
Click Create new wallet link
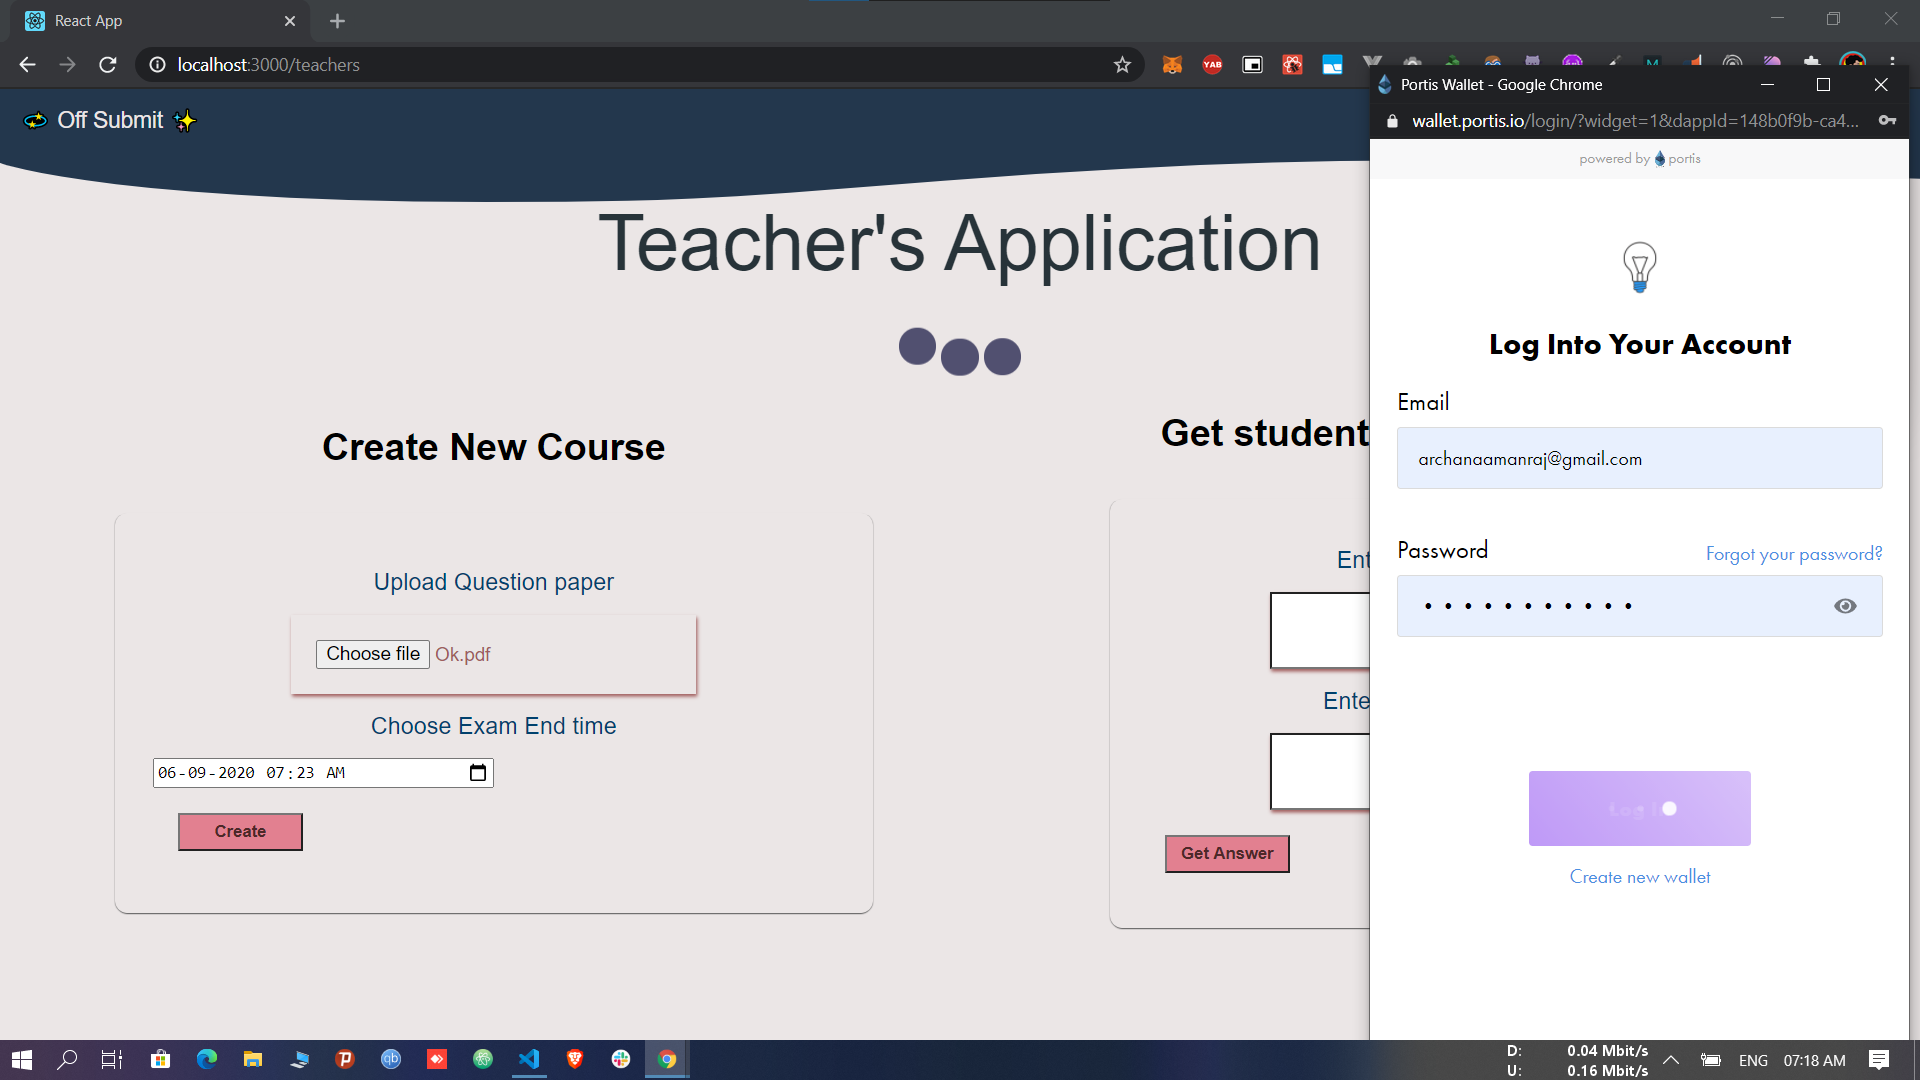(1639, 877)
